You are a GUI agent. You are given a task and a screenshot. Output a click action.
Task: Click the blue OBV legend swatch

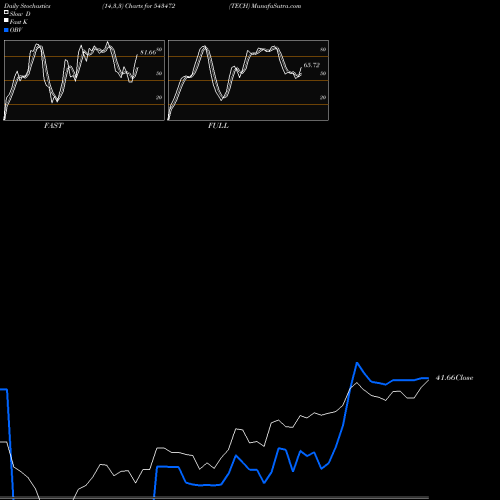(x=6, y=30)
